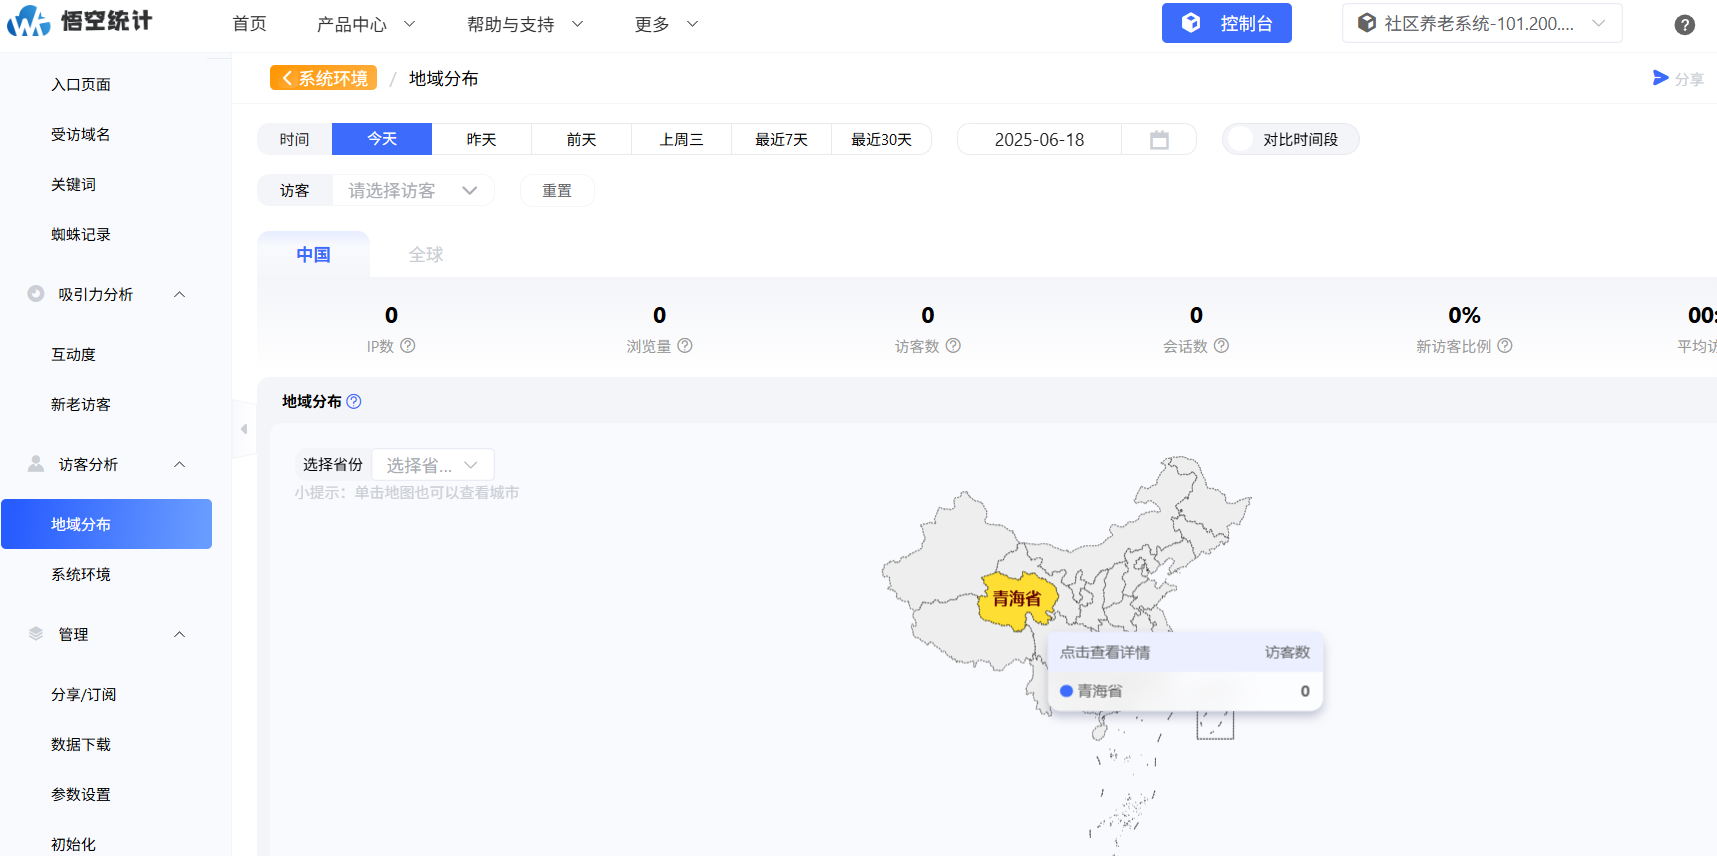The height and width of the screenshot is (856, 1717).
Task: Click 地域分布 panel help icon
Action: 354,401
